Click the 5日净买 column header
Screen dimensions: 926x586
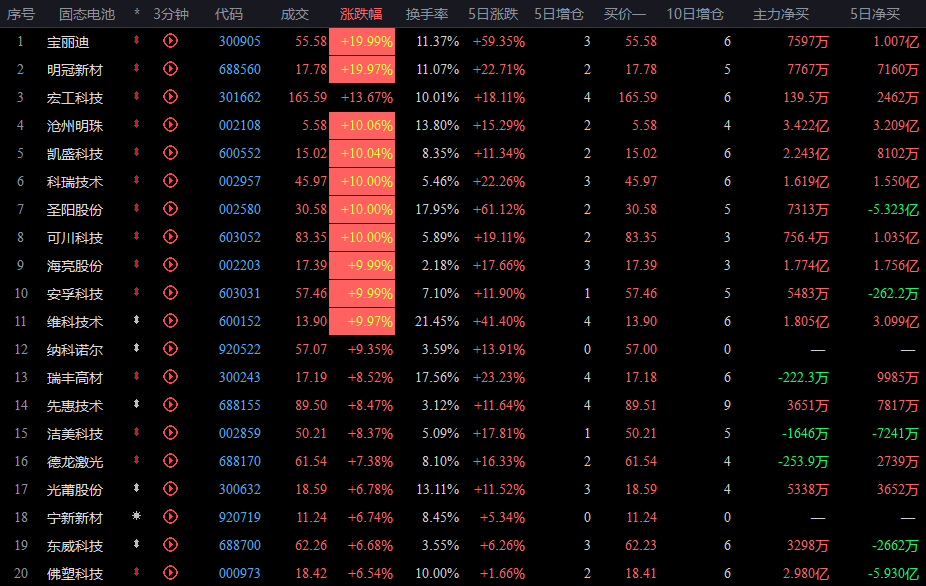[x=874, y=14]
